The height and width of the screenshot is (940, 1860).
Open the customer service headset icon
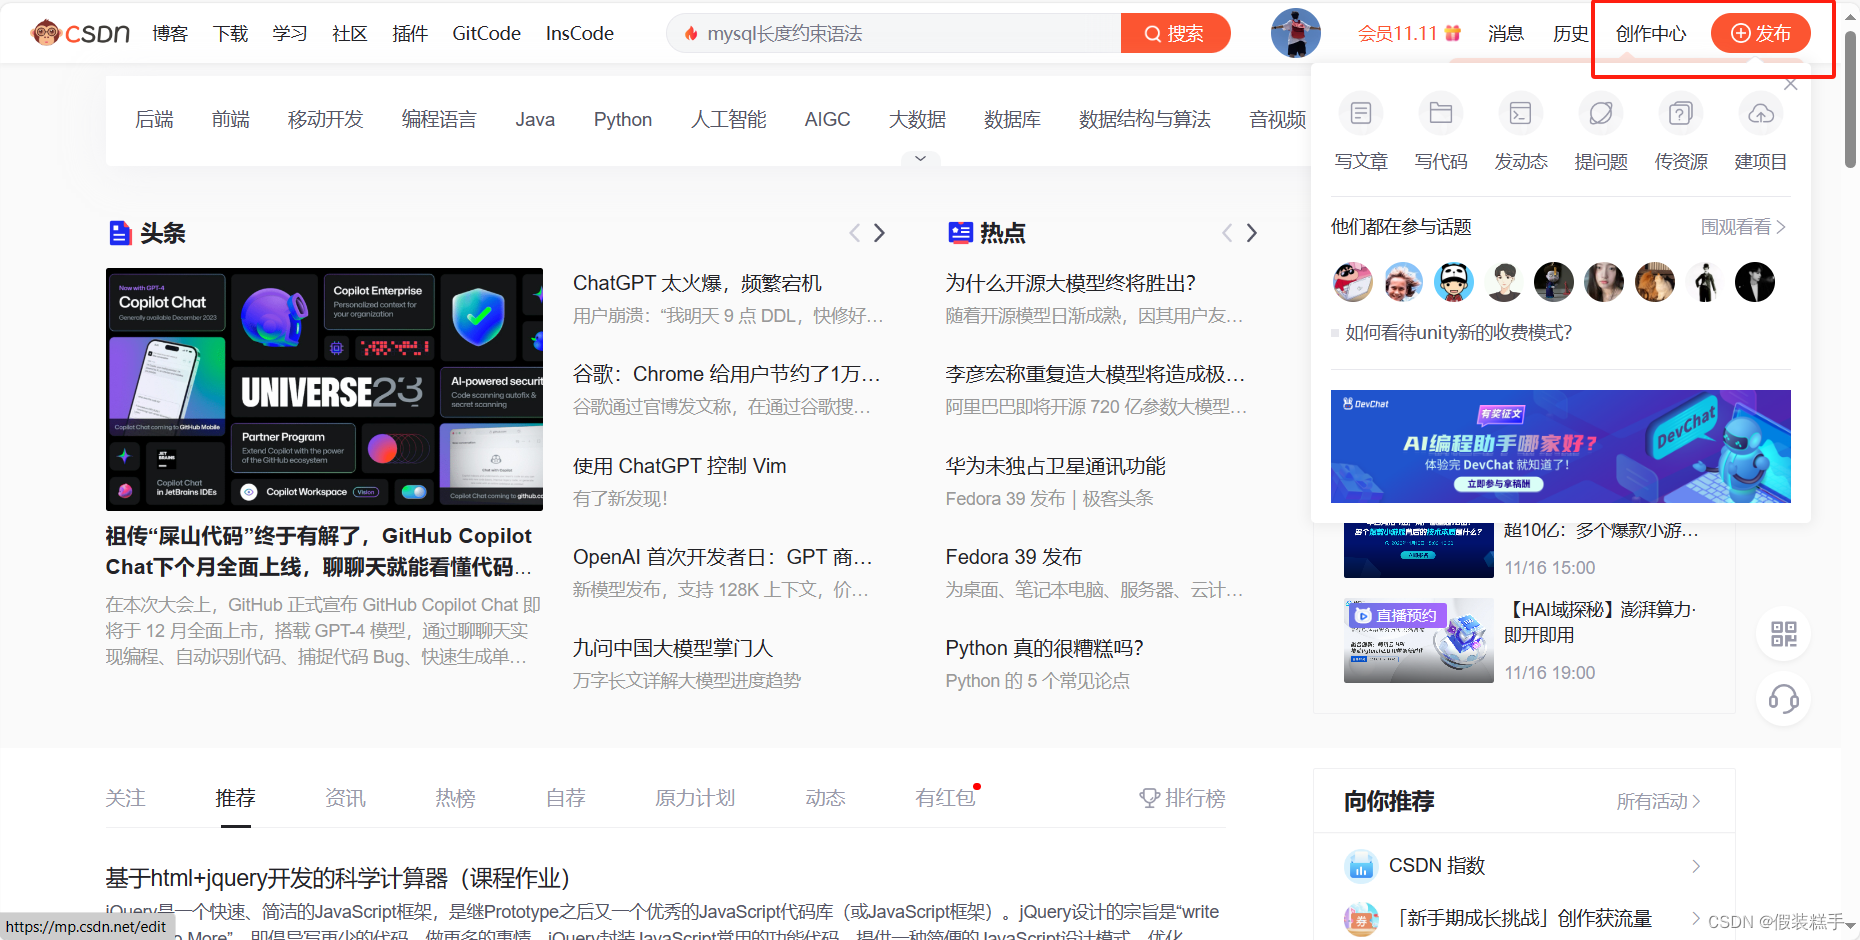click(1784, 698)
